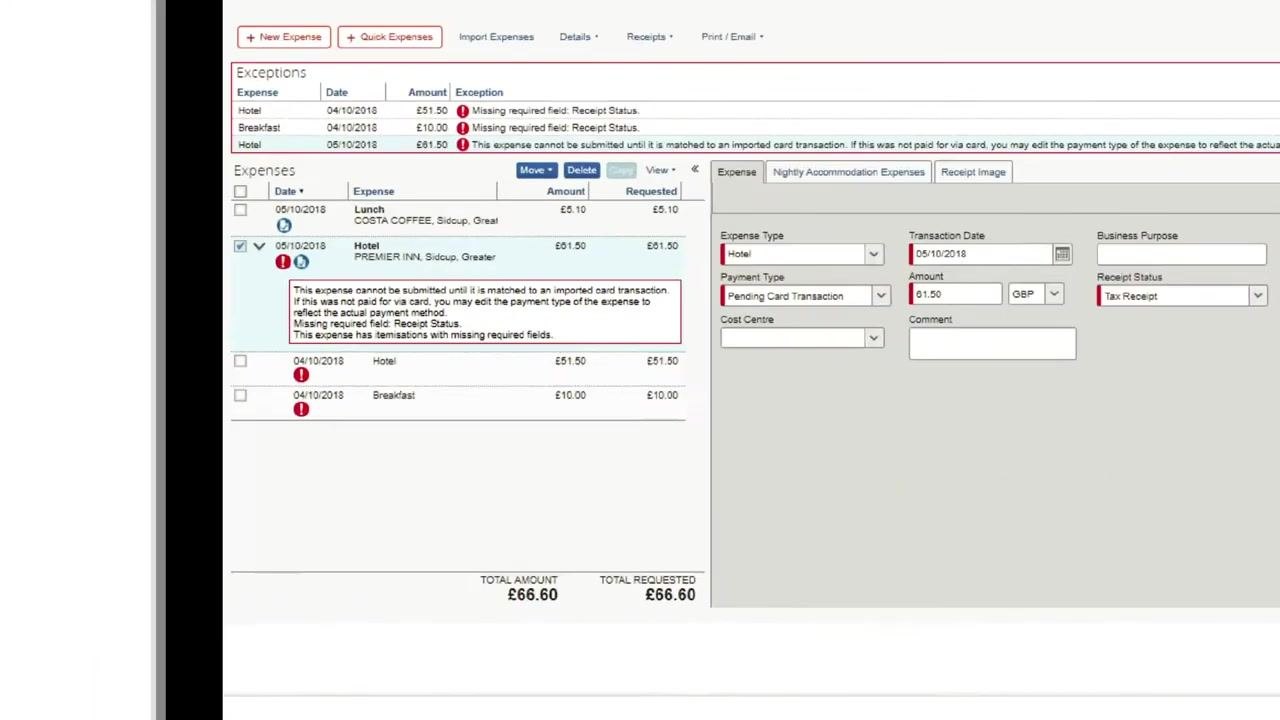Image resolution: width=1280 pixels, height=720 pixels.
Task: Sort expenses by the Amount column header
Action: point(565,191)
